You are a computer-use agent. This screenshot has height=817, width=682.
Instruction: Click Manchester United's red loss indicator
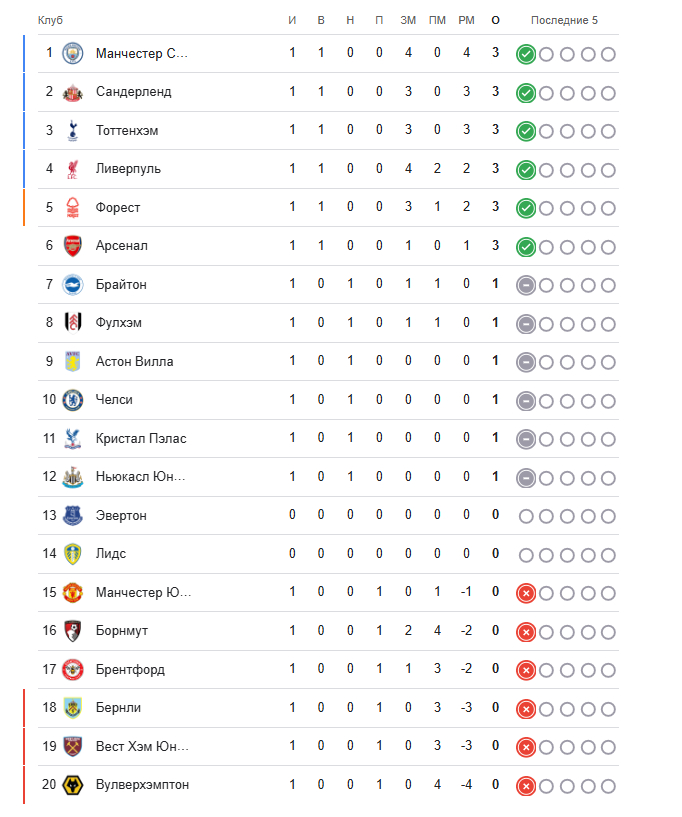(526, 593)
